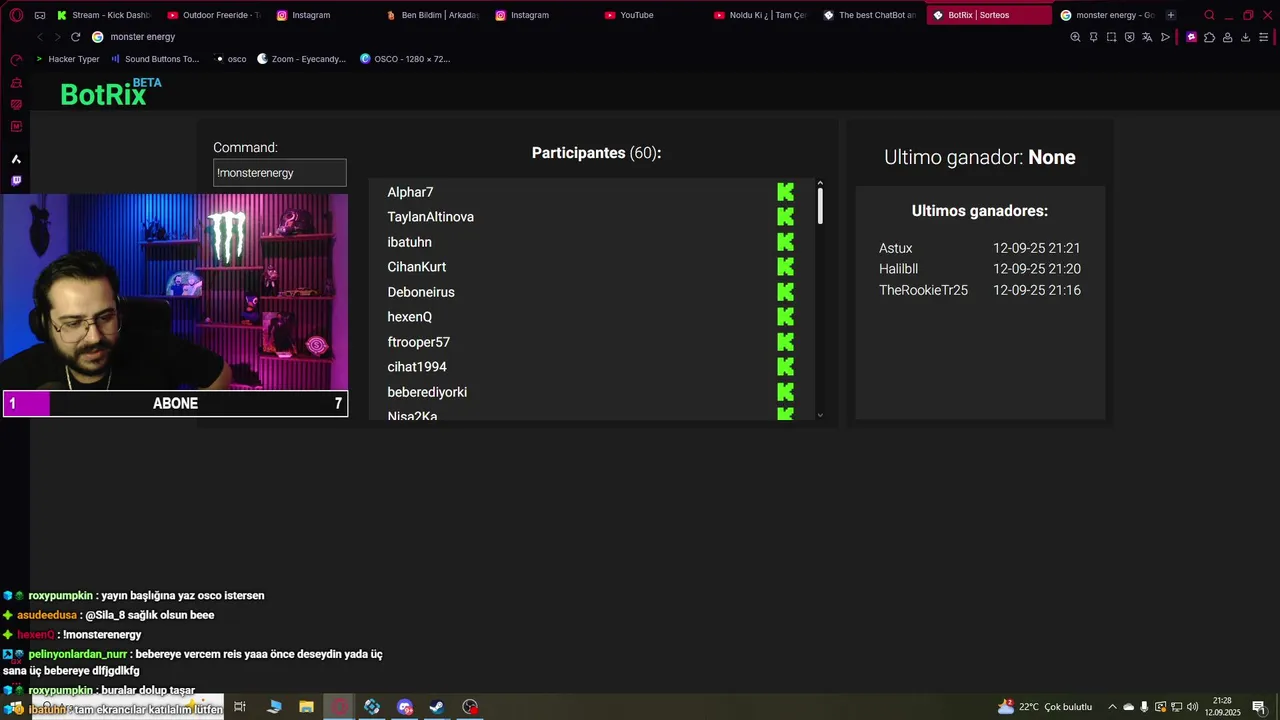Open the tab search magnifier icon
This screenshot has width=1280, height=720.
click(x=1210, y=15)
